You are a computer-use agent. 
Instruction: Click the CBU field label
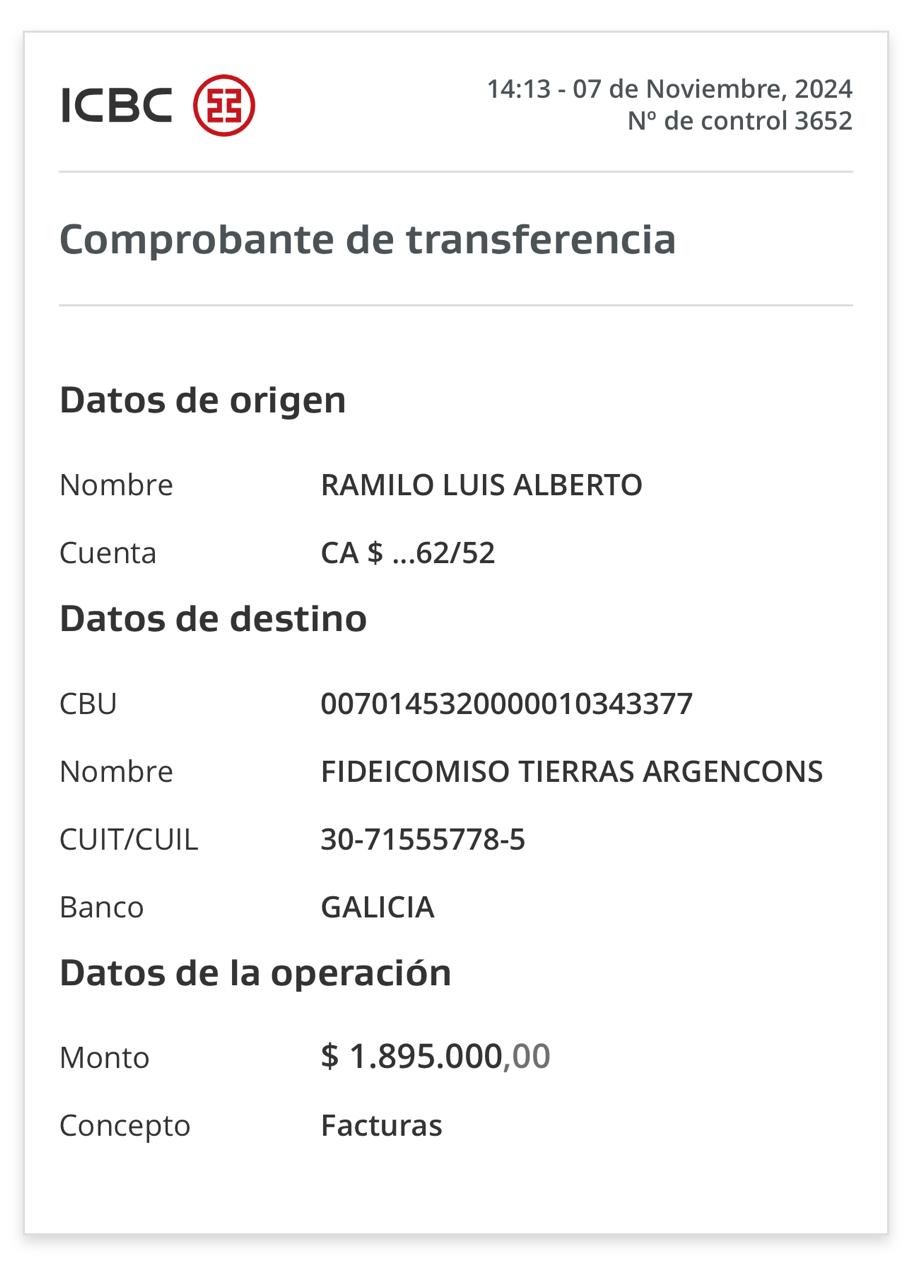click(x=88, y=704)
